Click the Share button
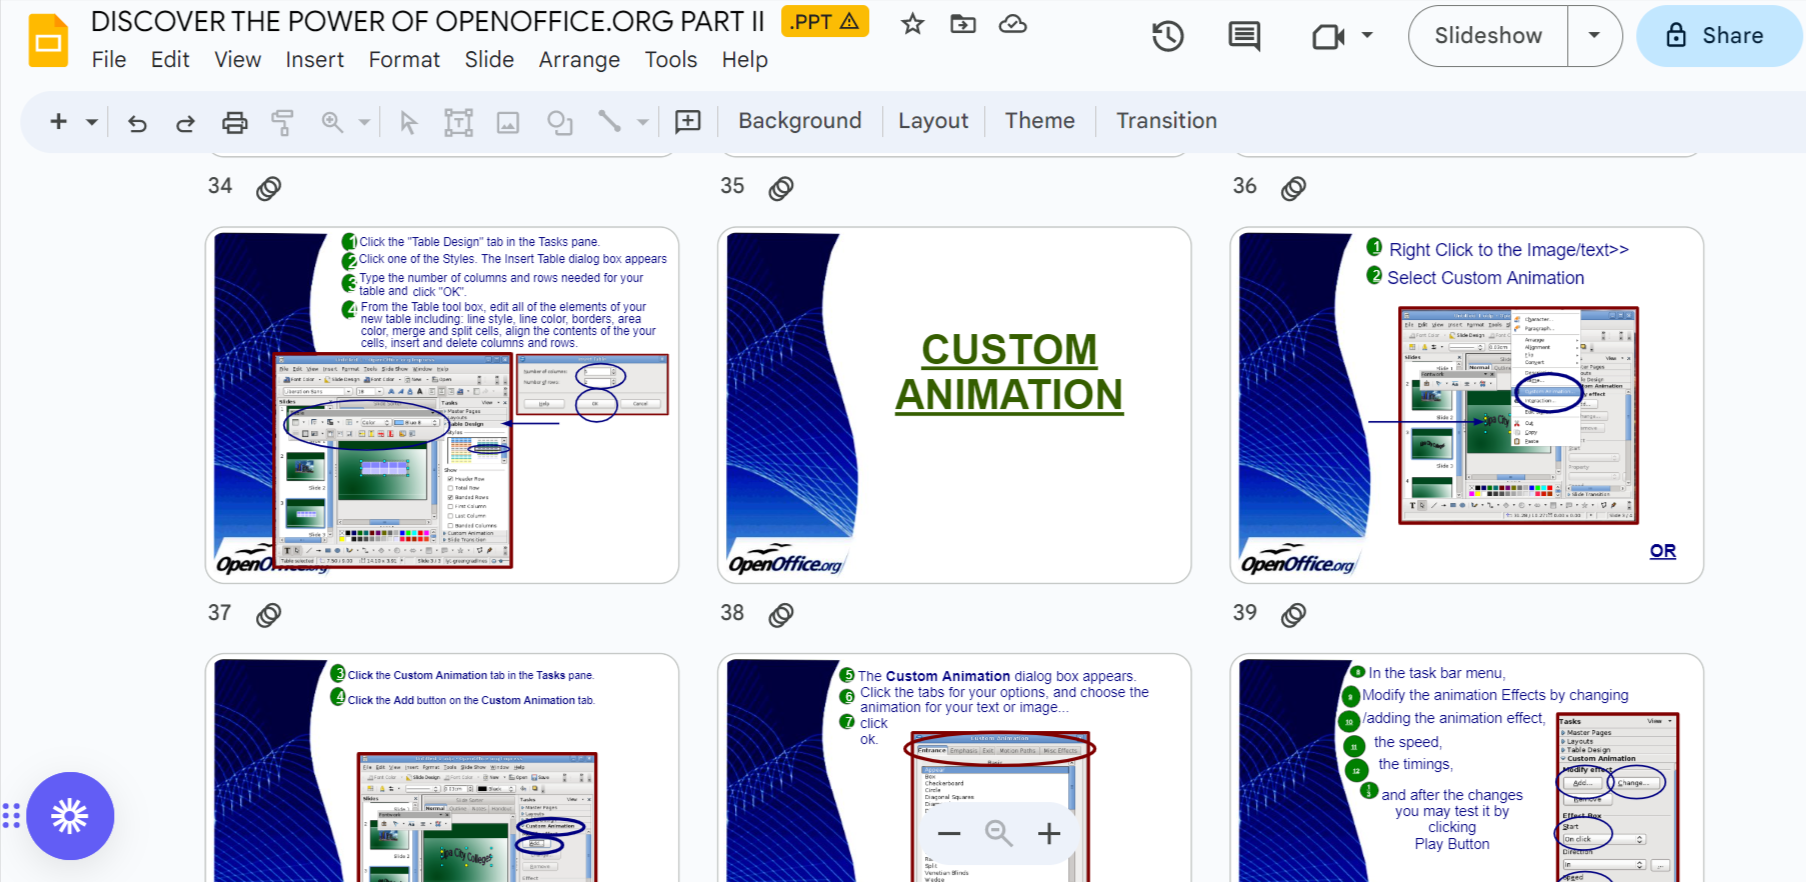Screen dimensions: 1806x882 (1718, 36)
